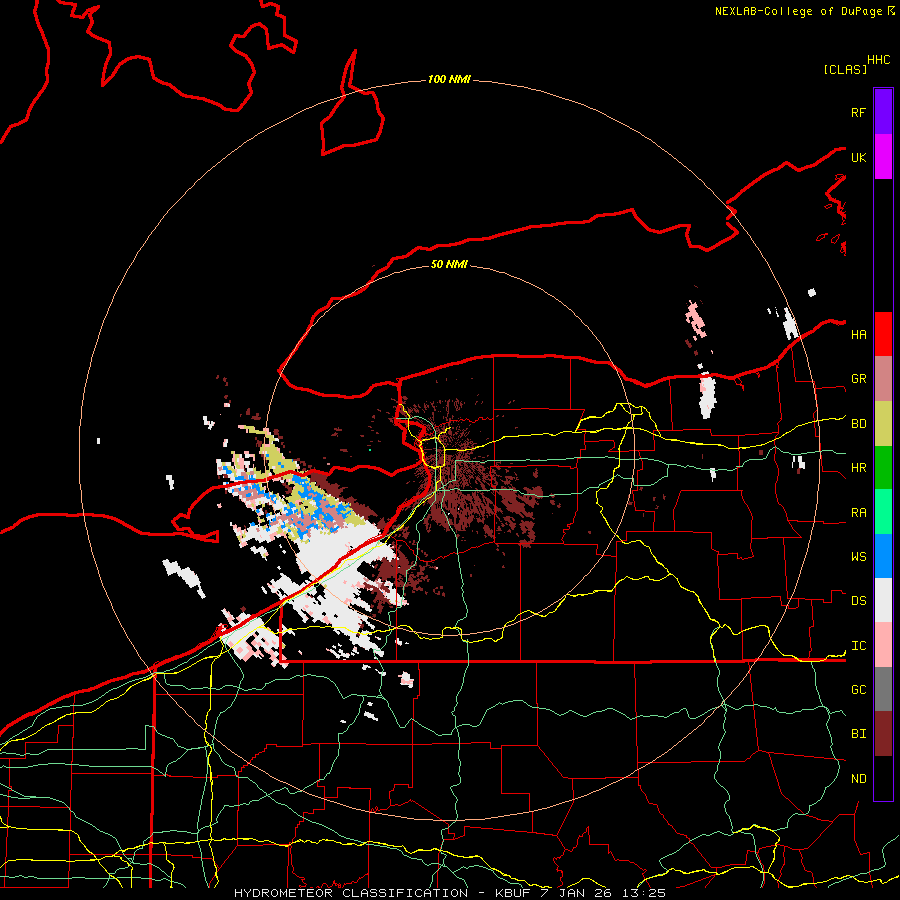Click the [CLAS] units label
This screenshot has width=900, height=900.
click(x=845, y=69)
